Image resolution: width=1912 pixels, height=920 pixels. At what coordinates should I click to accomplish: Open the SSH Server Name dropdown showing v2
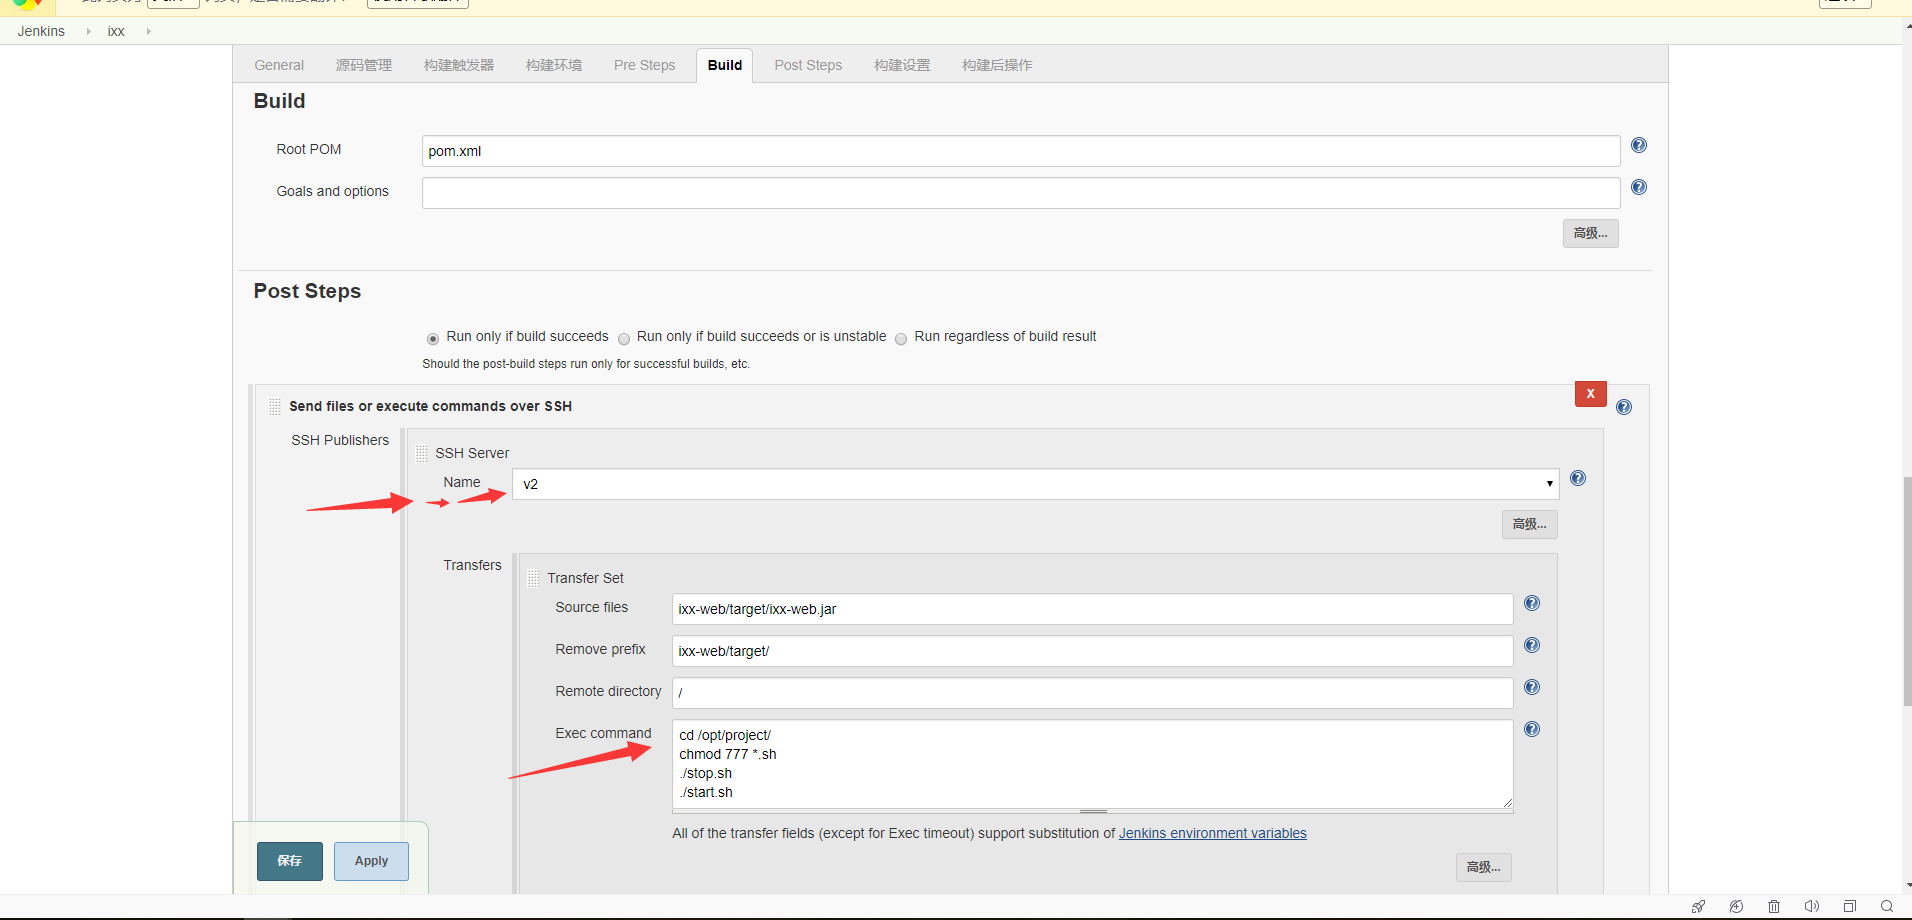[x=1034, y=485]
